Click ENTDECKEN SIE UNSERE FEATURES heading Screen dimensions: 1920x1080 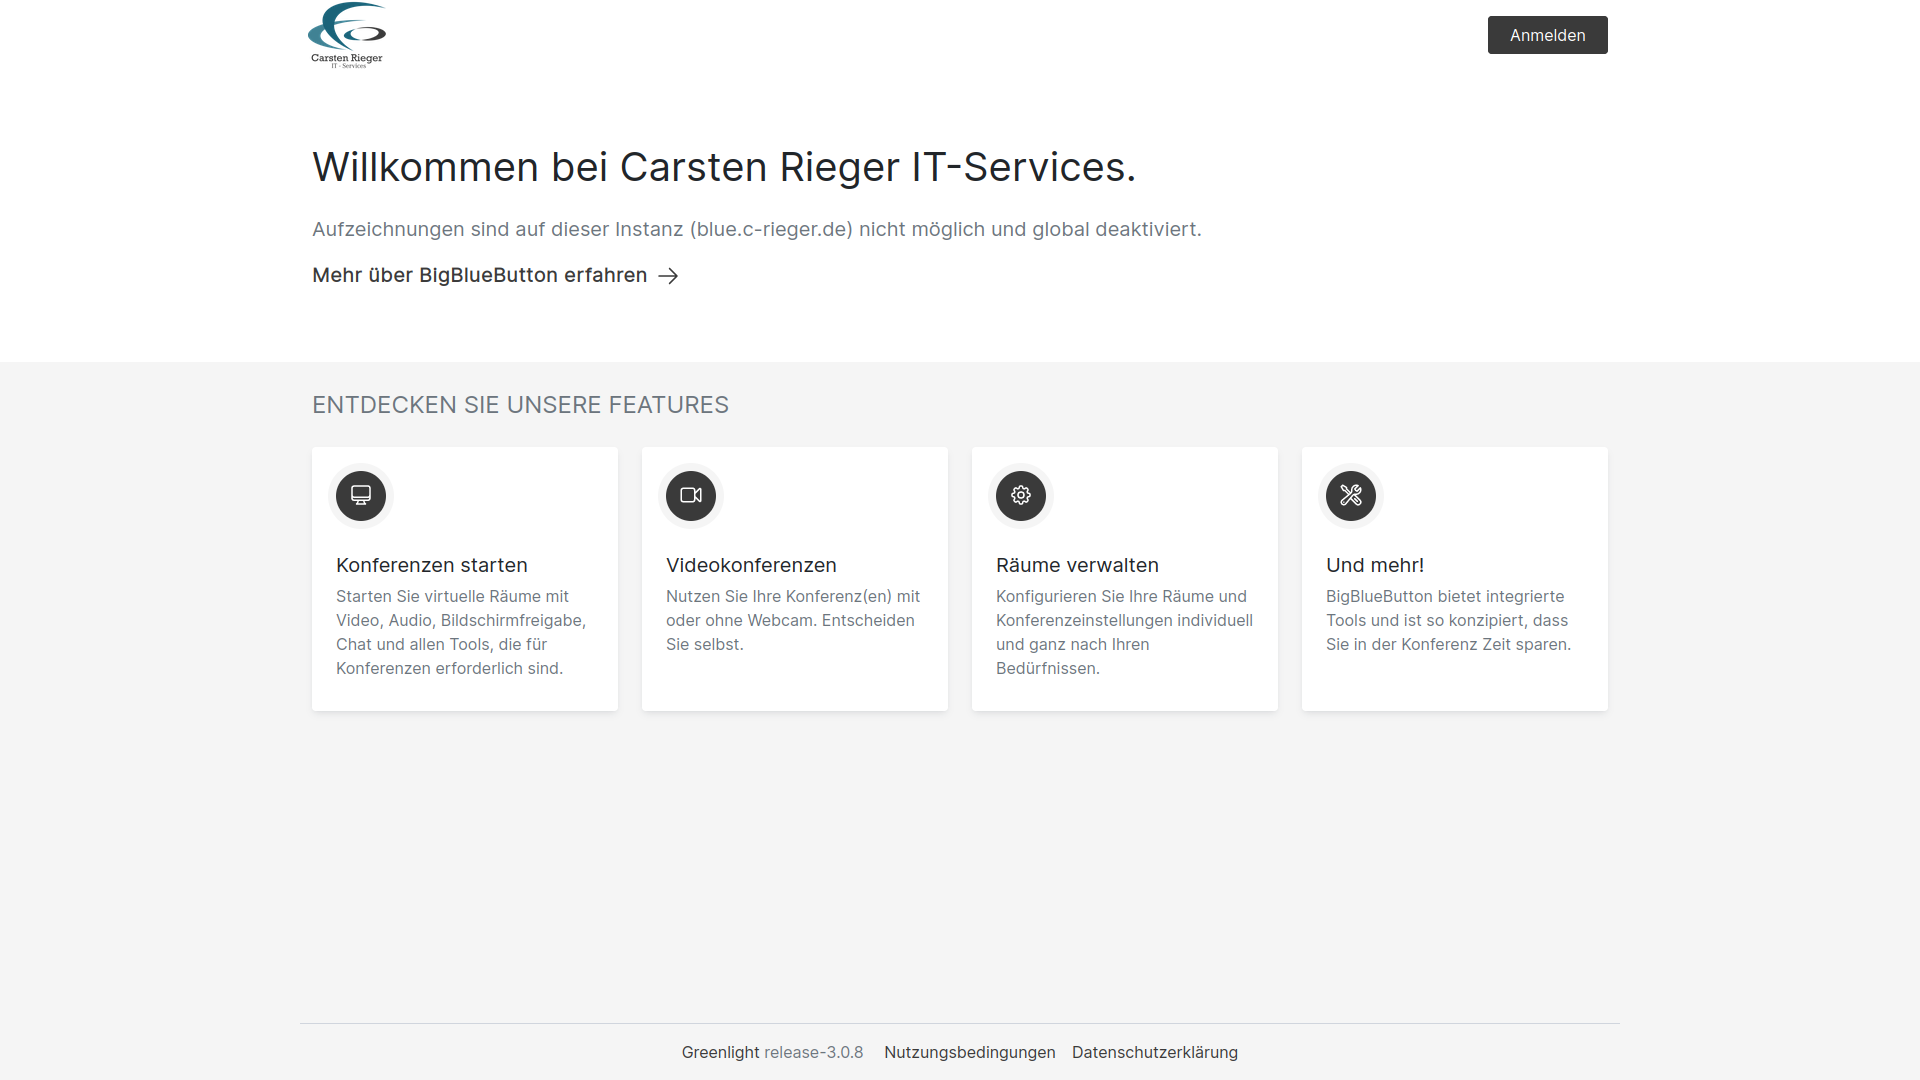click(520, 405)
